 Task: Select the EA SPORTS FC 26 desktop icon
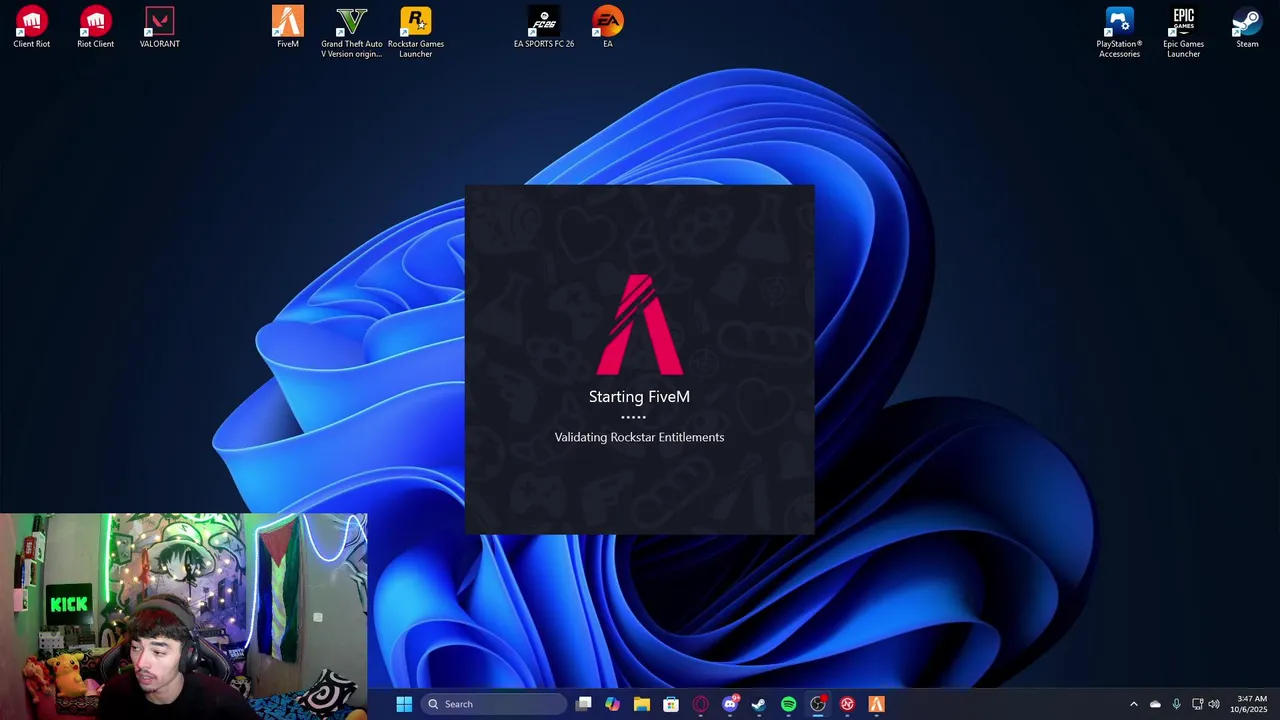coord(544,28)
